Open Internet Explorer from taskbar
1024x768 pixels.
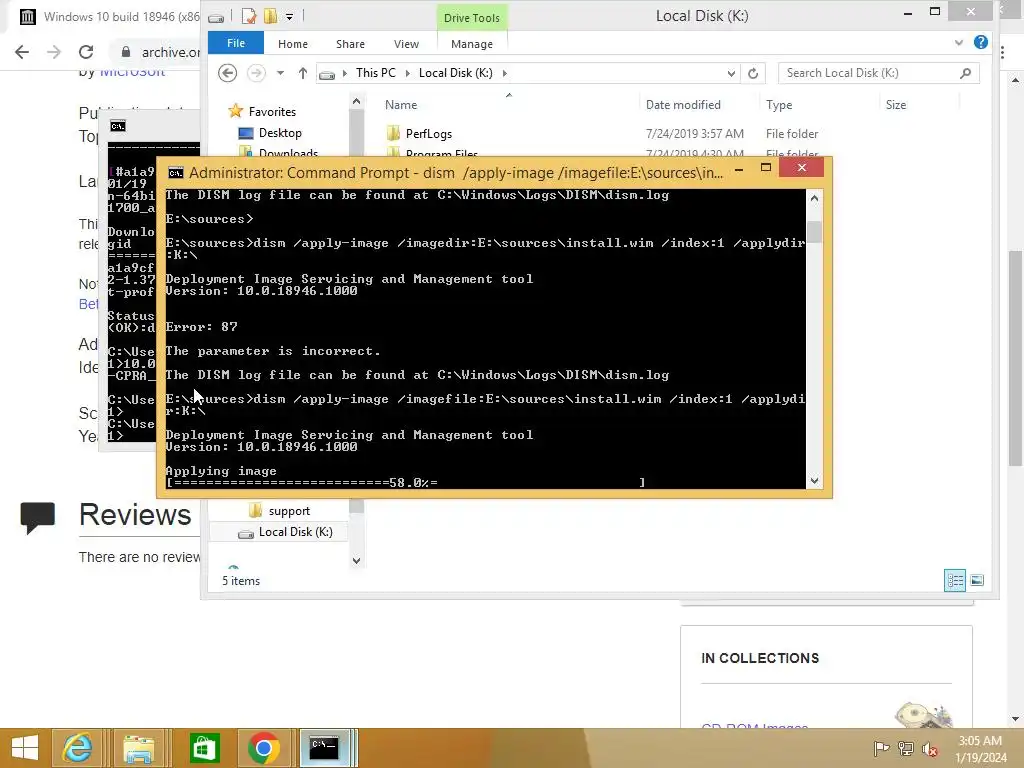click(77, 748)
